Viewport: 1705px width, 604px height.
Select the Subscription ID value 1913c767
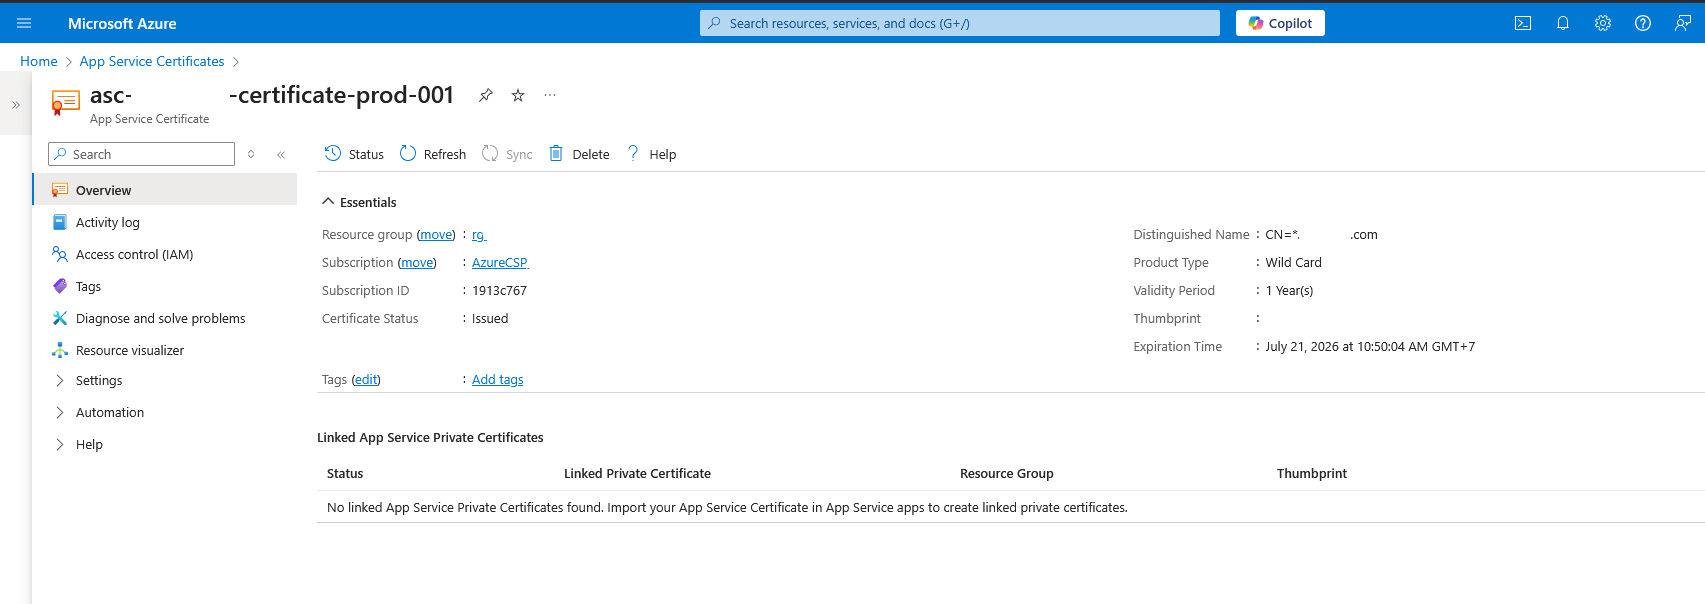(499, 290)
